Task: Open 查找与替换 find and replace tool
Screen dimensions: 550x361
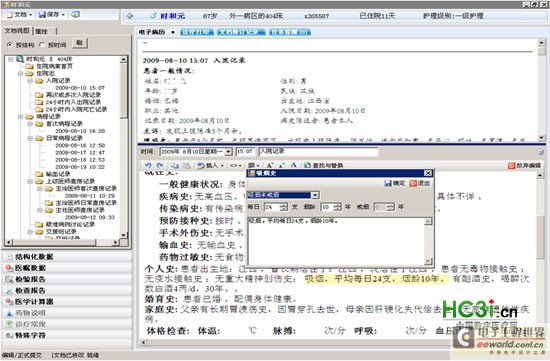Action: point(323,165)
